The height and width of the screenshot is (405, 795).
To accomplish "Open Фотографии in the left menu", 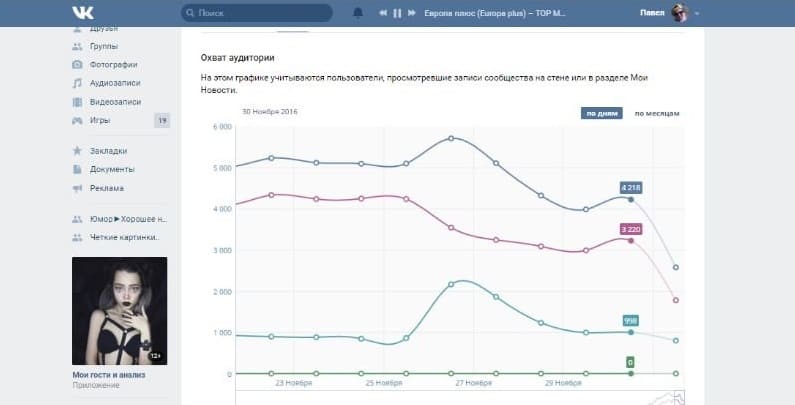I will pyautogui.click(x=112, y=64).
